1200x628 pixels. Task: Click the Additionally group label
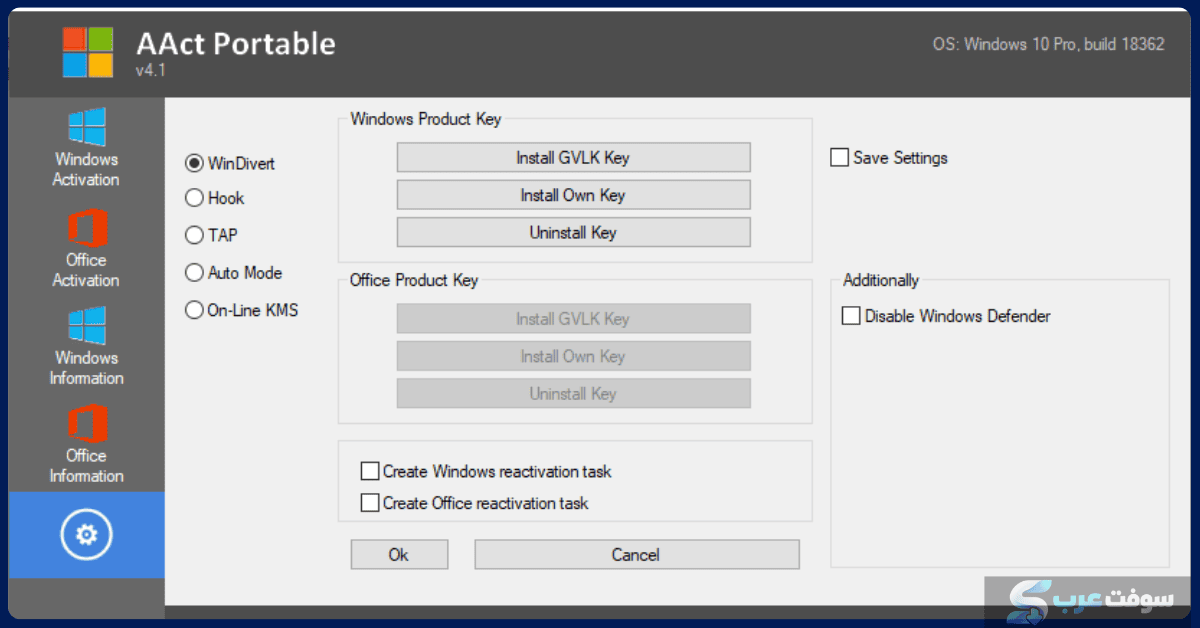coord(881,280)
